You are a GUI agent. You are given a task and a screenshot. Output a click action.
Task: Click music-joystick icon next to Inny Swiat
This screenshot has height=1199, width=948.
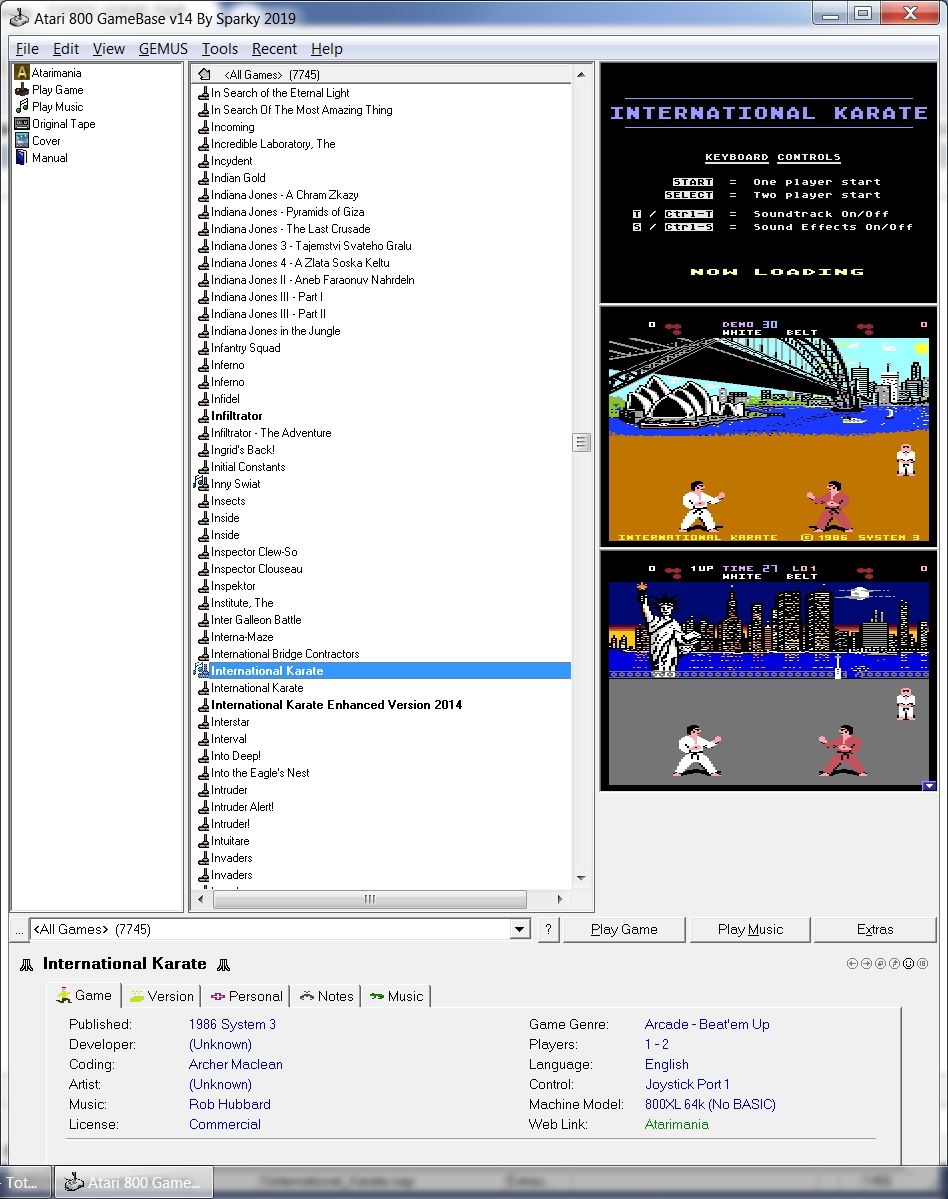tap(202, 483)
